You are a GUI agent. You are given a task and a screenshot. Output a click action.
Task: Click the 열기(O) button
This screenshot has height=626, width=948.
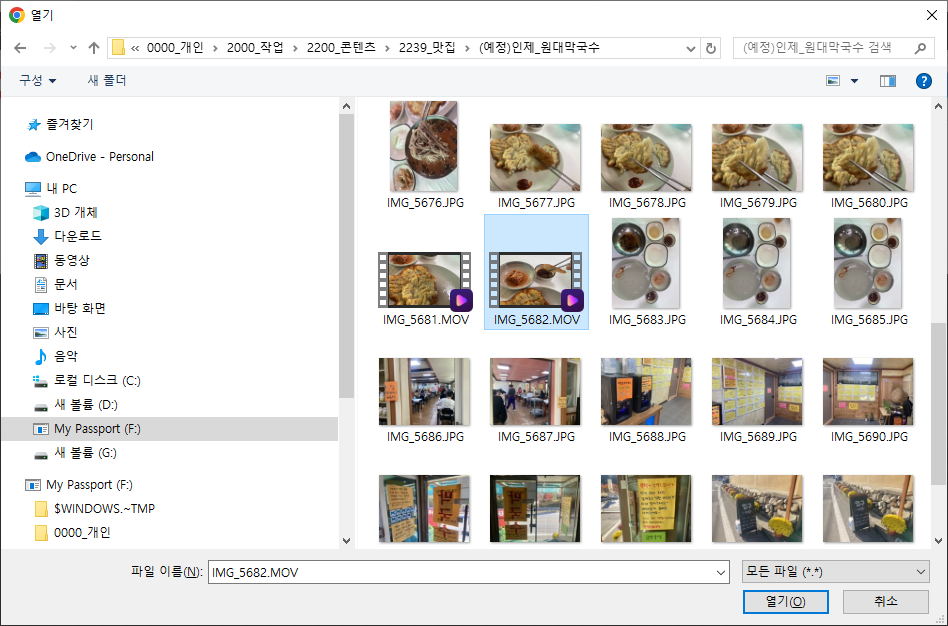(785, 602)
